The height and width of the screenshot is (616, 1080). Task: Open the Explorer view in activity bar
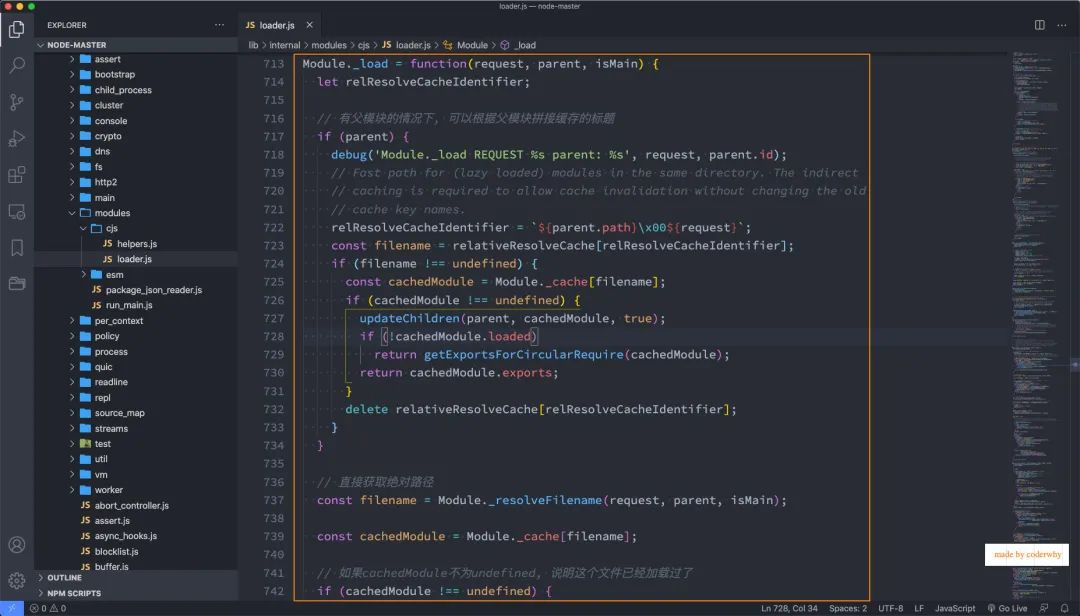coord(17,29)
